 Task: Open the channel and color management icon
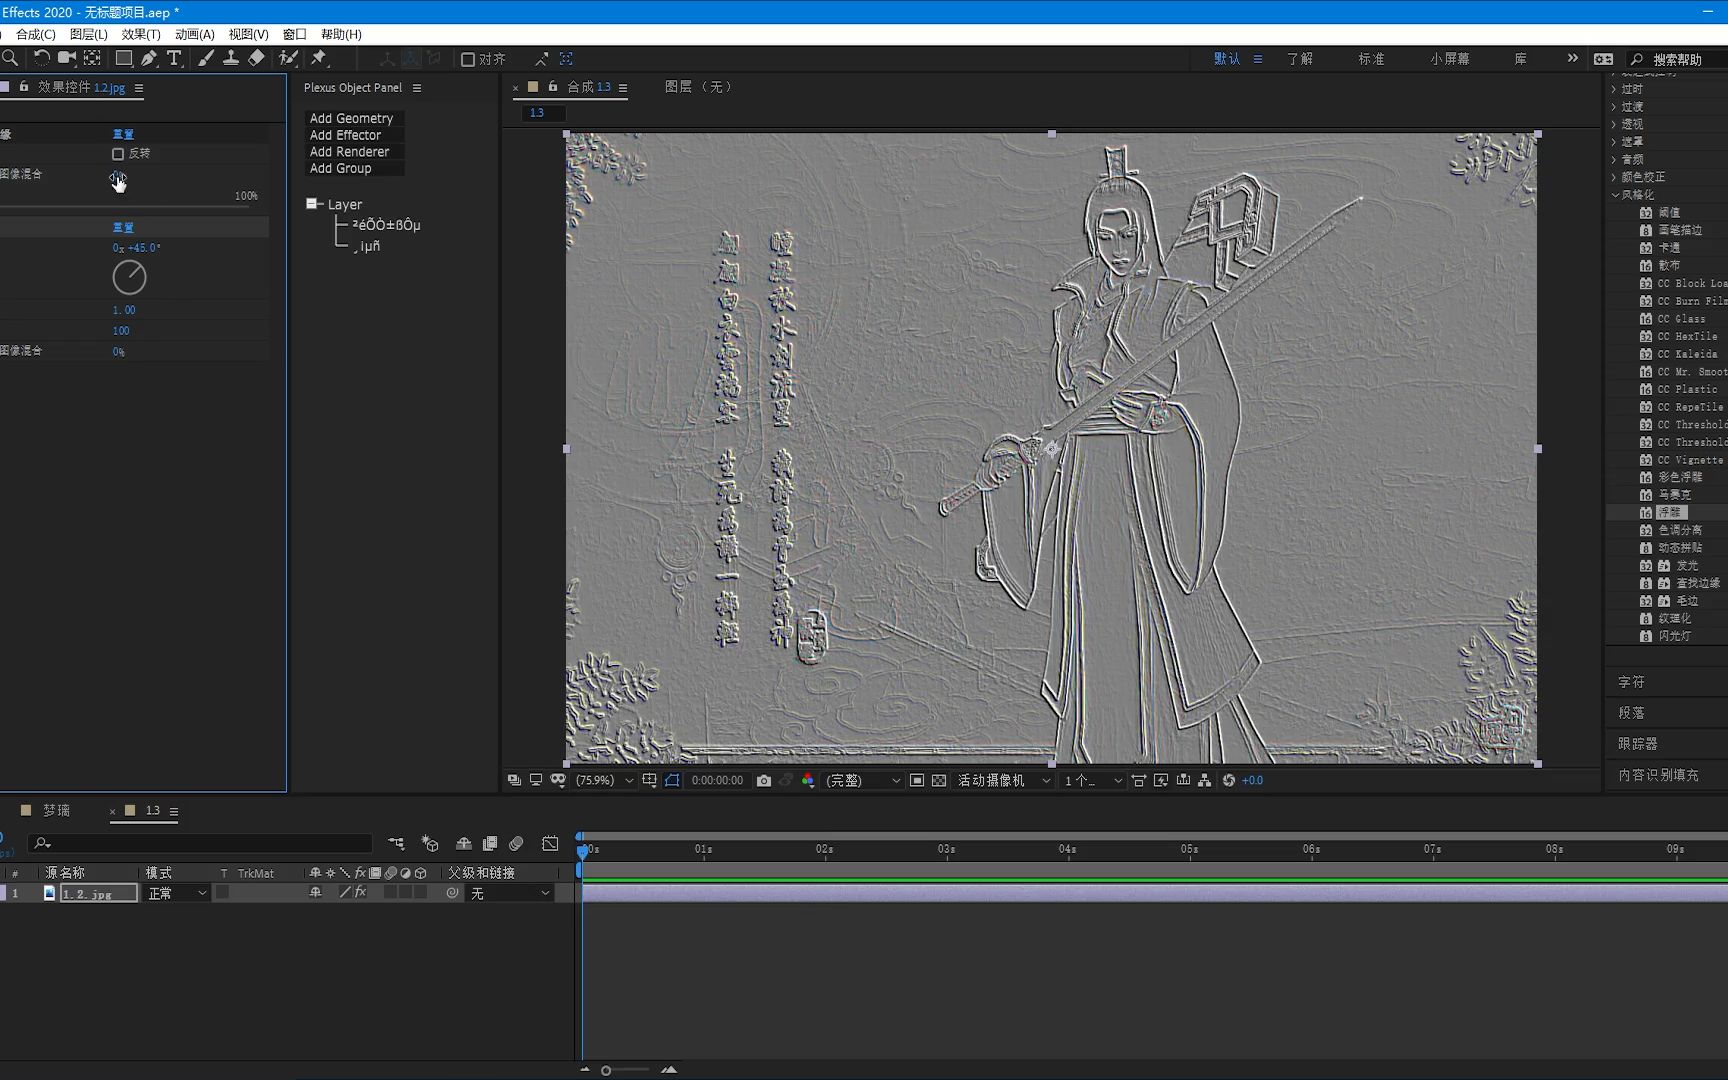click(x=808, y=780)
